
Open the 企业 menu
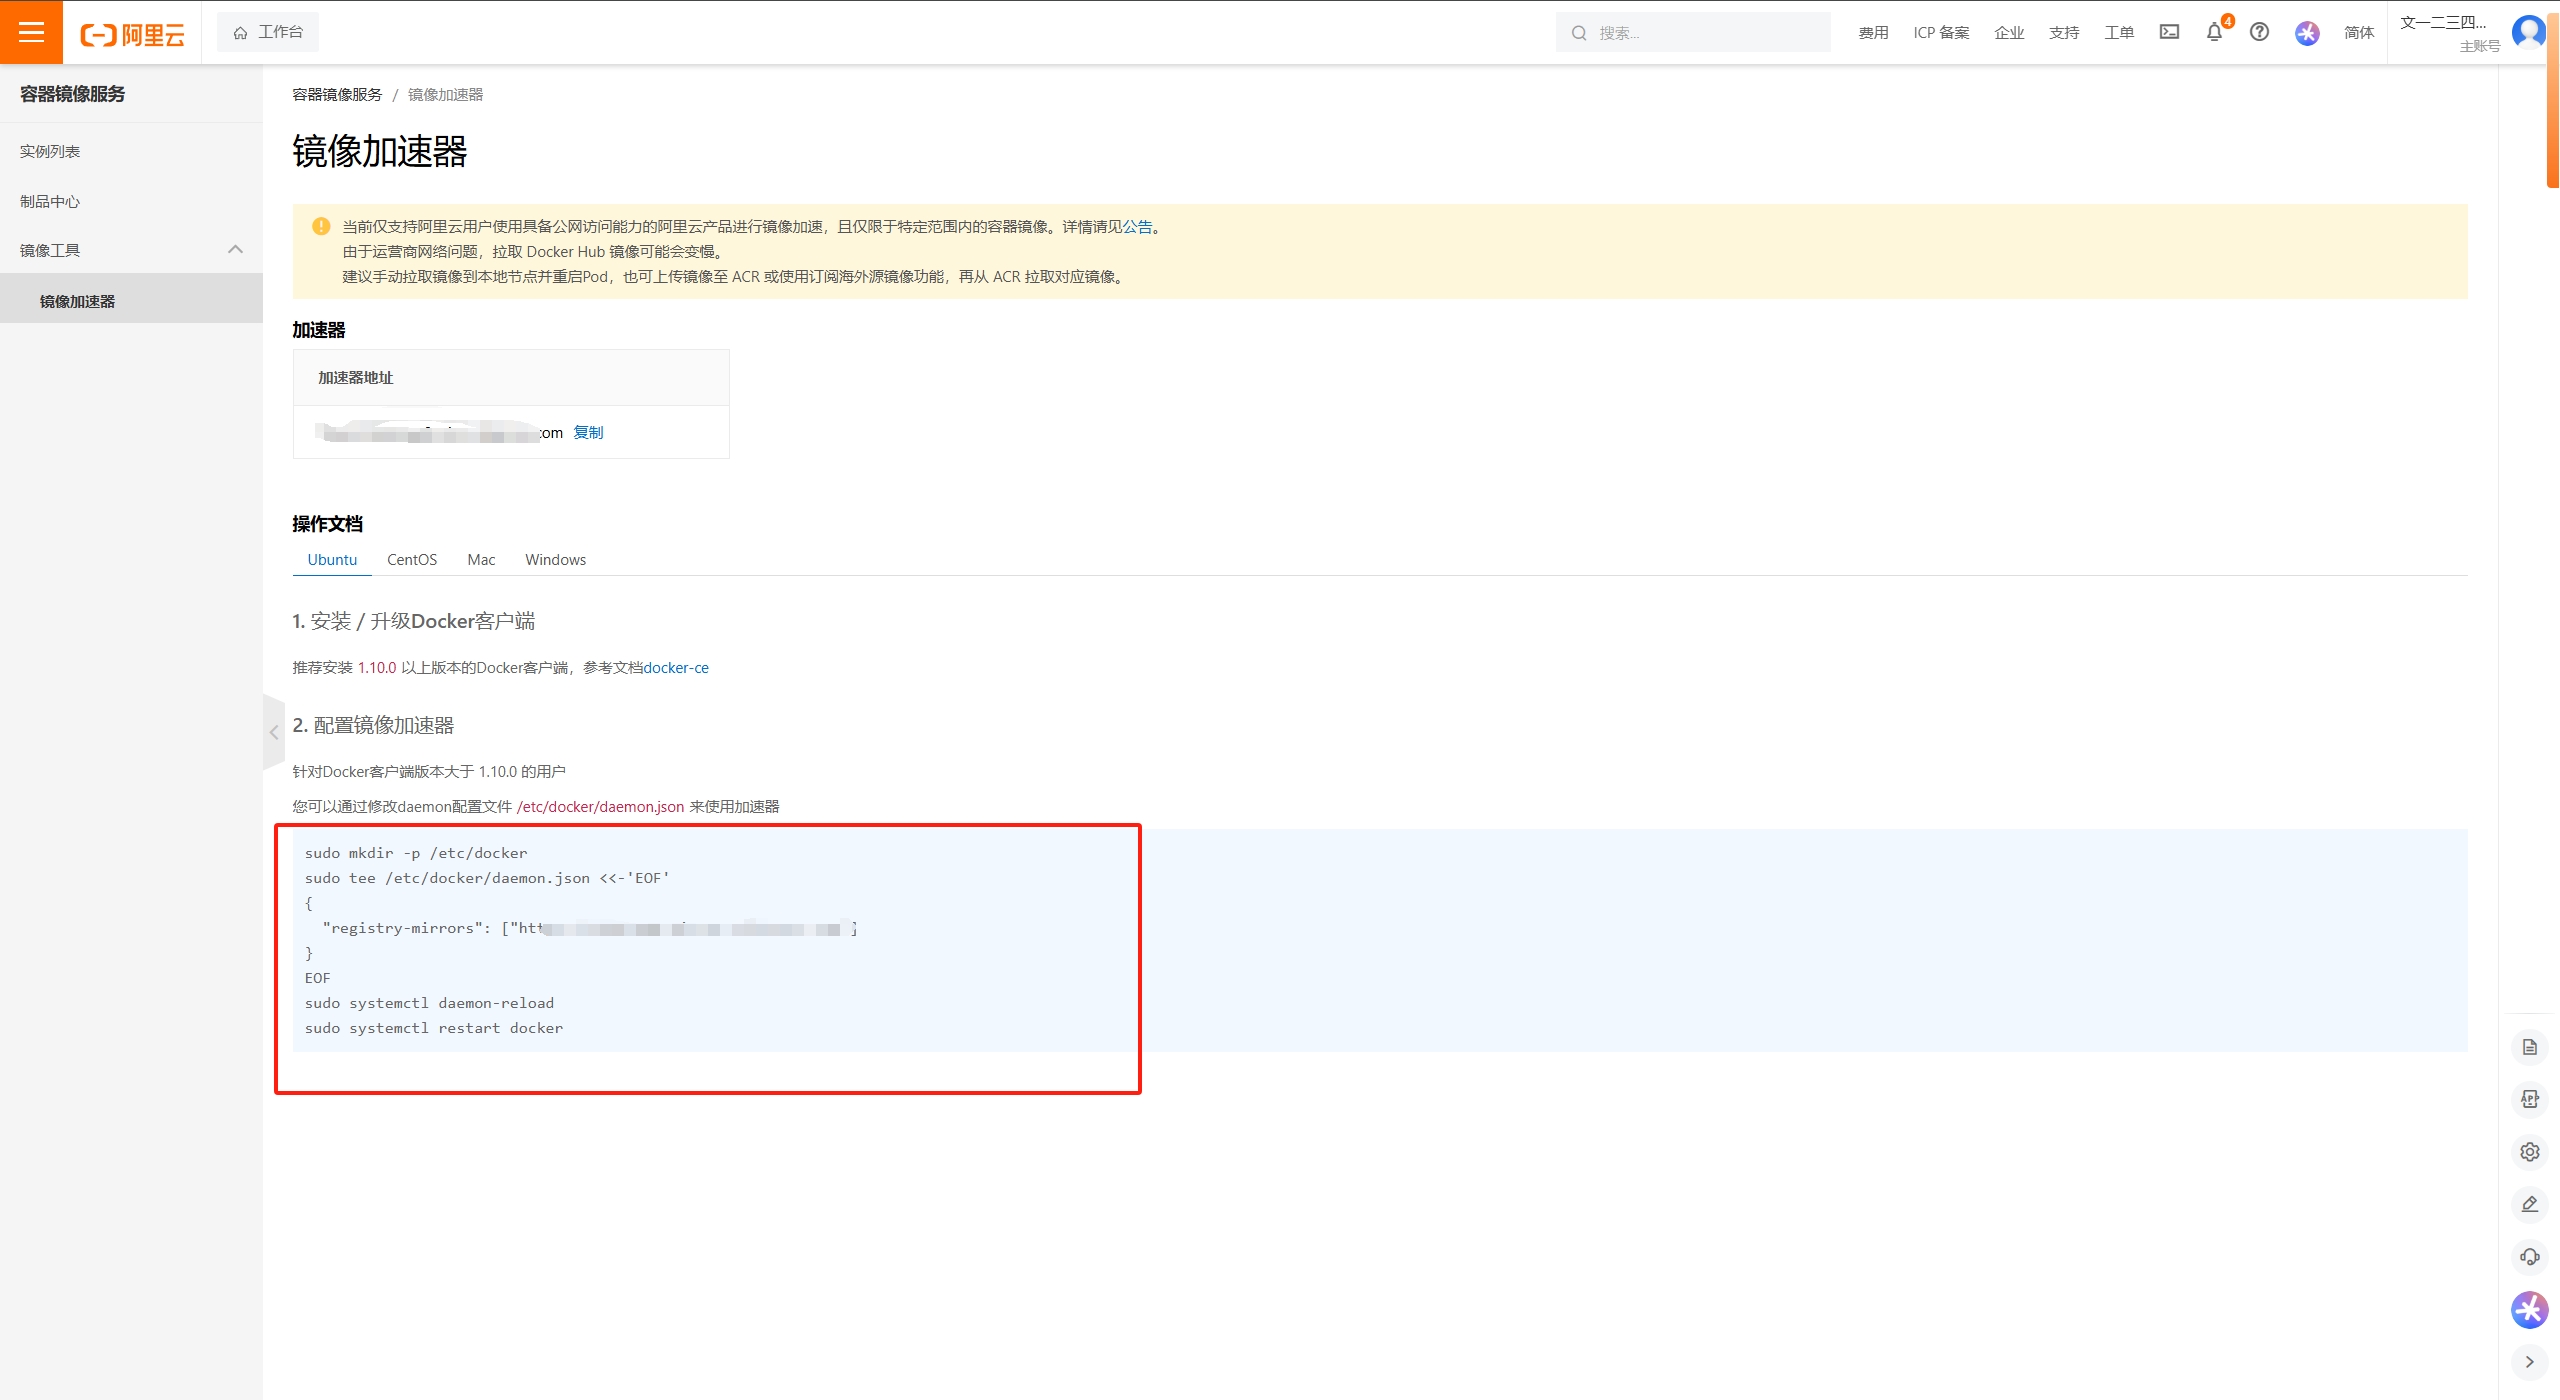tap(2008, 33)
